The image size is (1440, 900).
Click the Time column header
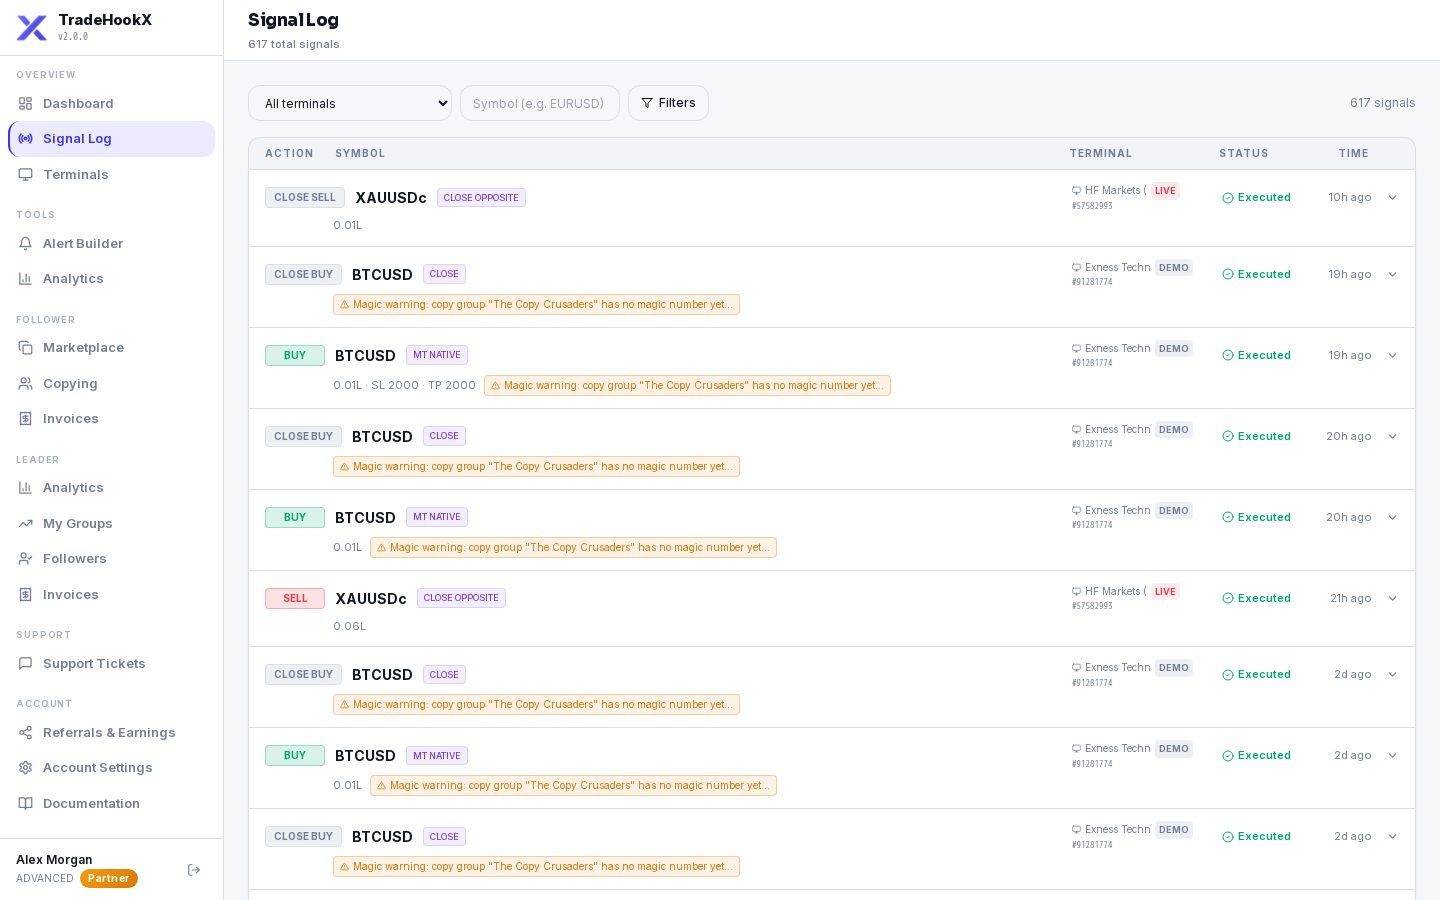(x=1353, y=153)
